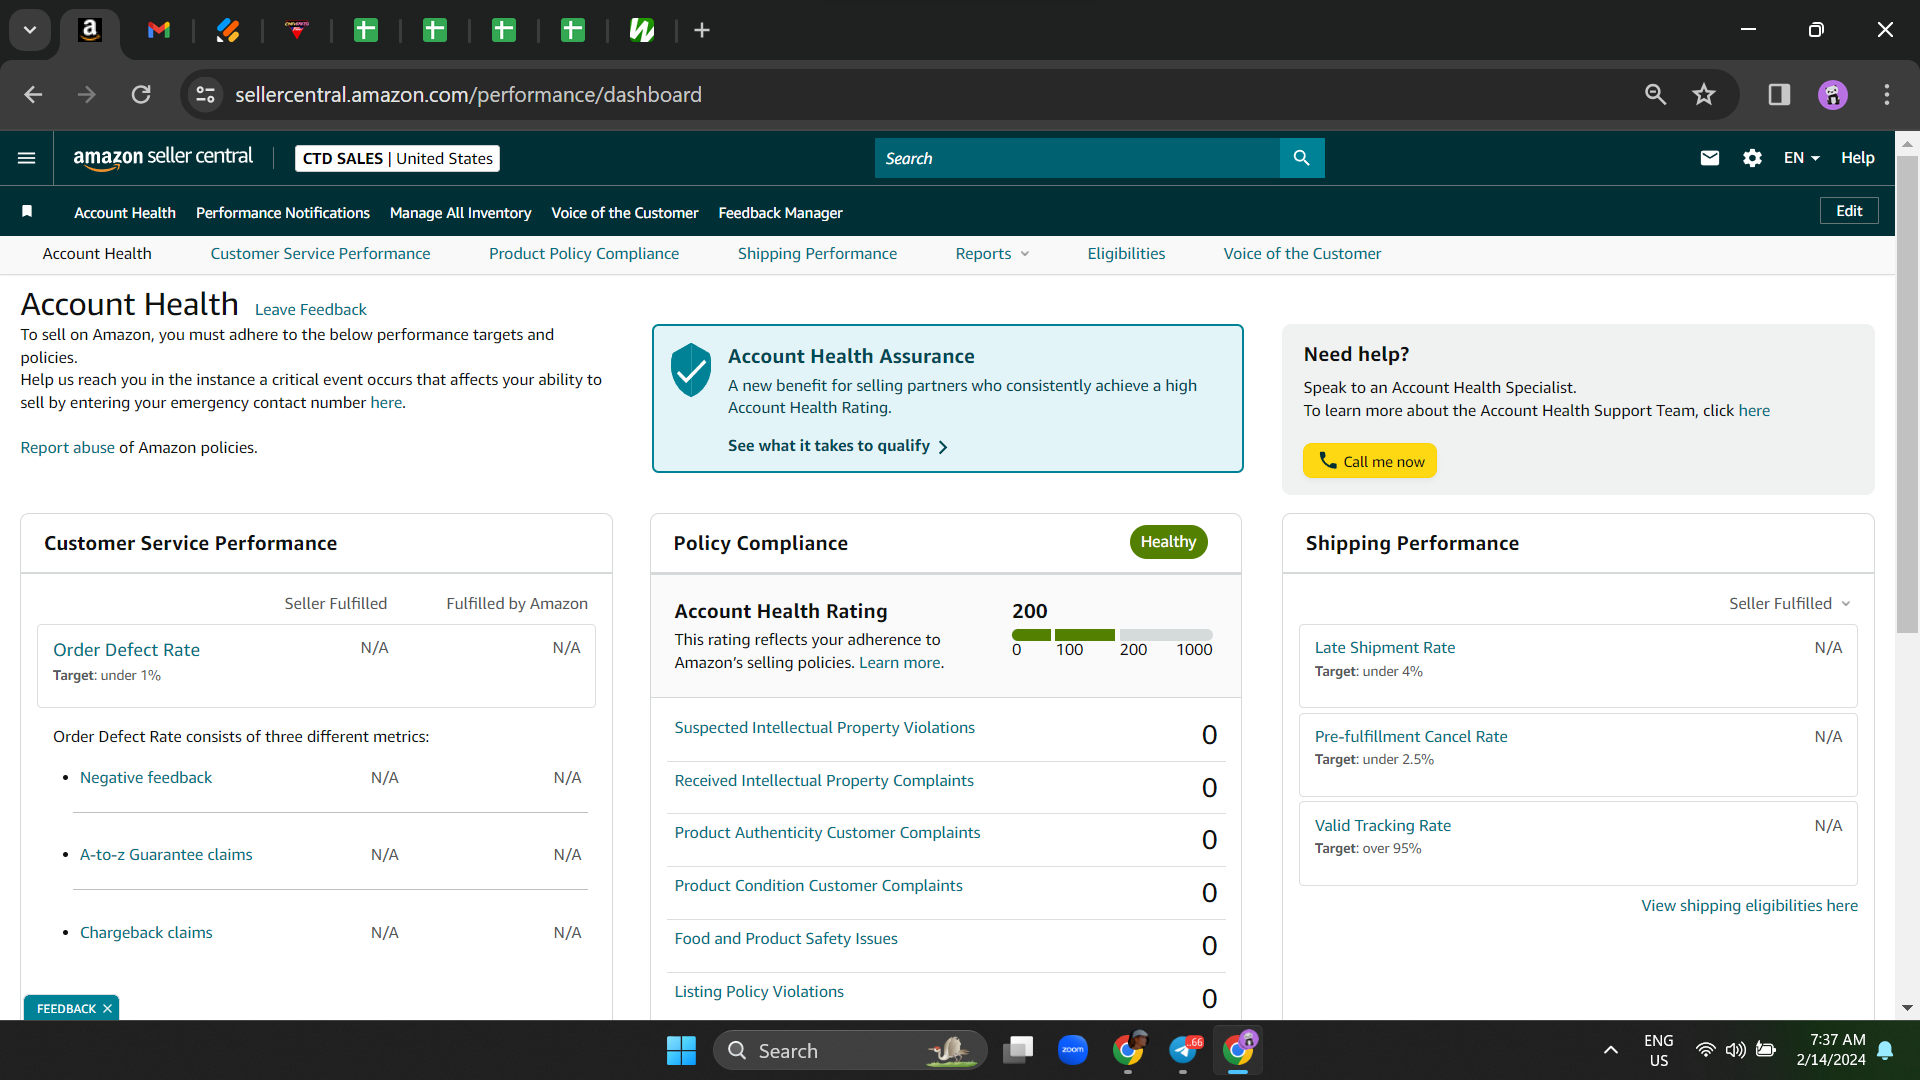Open the Eligibilities tab
Screen dimensions: 1920x1080
point(1126,254)
